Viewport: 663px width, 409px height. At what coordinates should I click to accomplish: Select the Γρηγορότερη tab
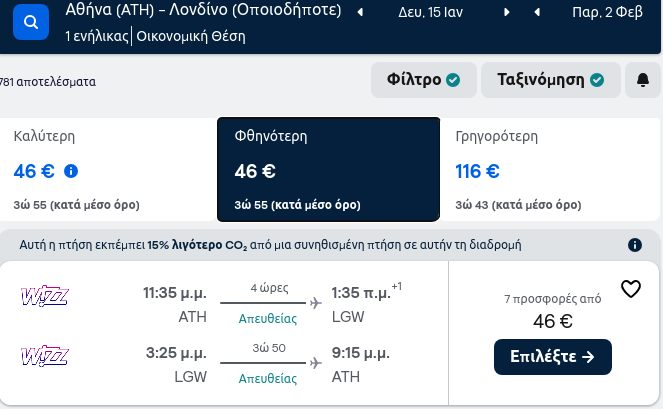coord(551,170)
